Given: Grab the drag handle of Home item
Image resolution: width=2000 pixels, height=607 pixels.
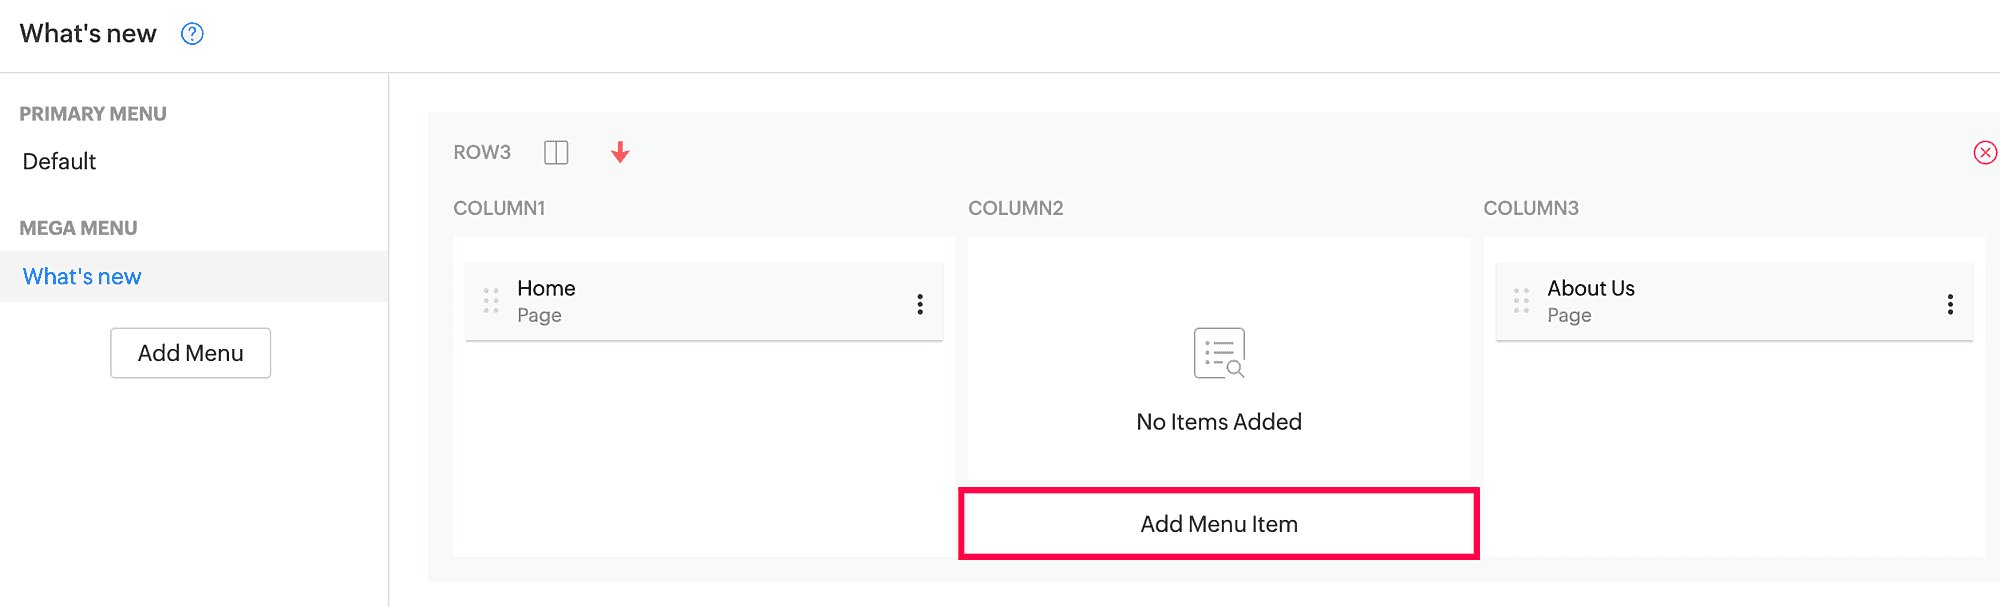Looking at the screenshot, I should pyautogui.click(x=491, y=301).
